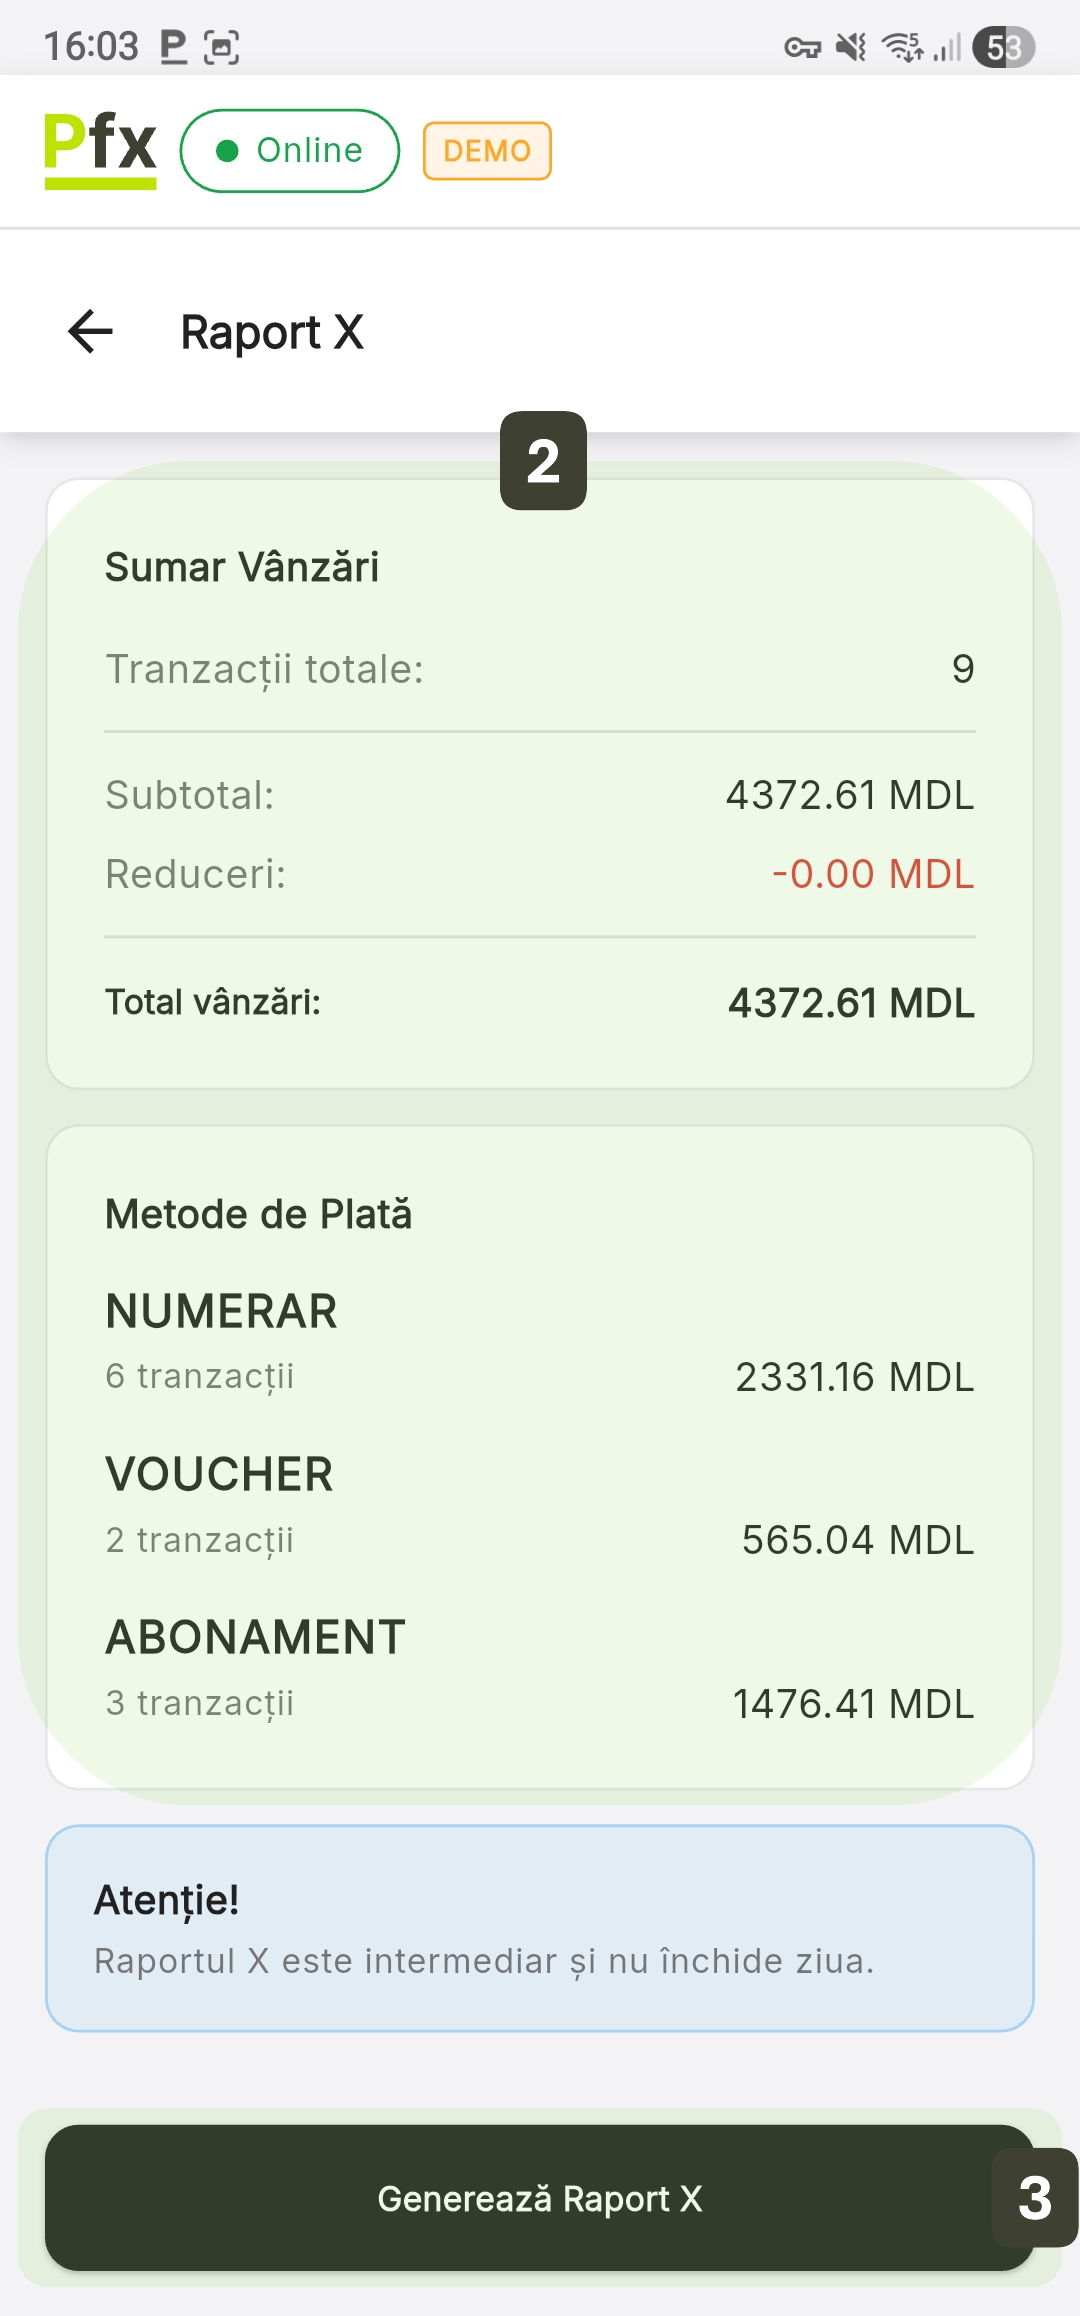Tap the Pfx logo
This screenshot has height=2316, width=1080.
click(100, 150)
